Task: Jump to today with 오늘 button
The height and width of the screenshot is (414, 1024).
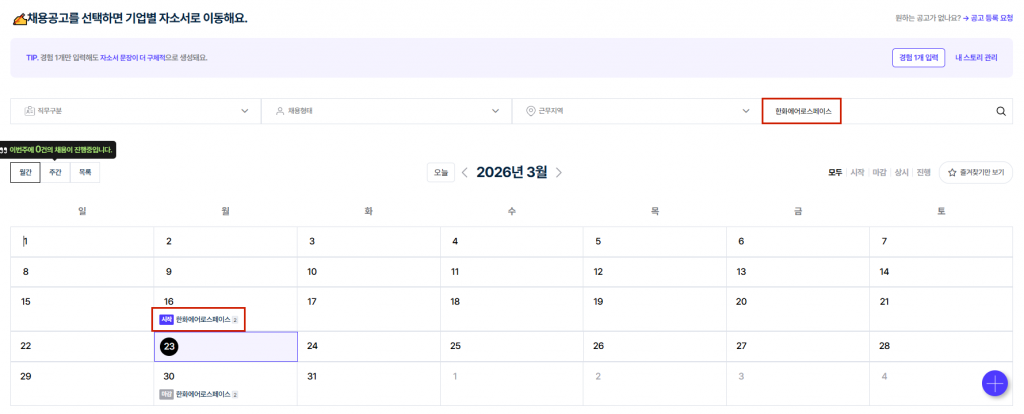Action: pyautogui.click(x=441, y=172)
